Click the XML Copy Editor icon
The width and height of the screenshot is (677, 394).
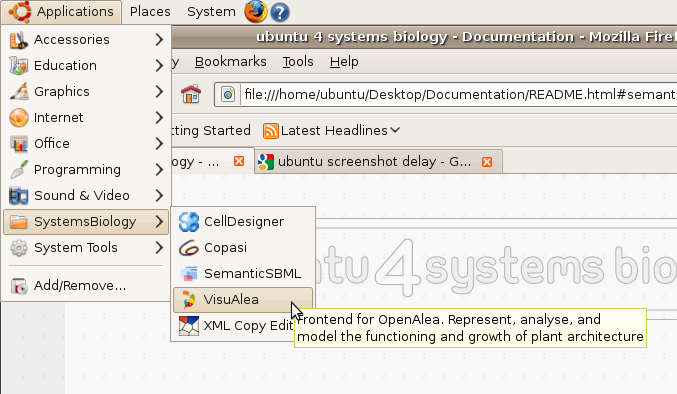[x=189, y=326]
